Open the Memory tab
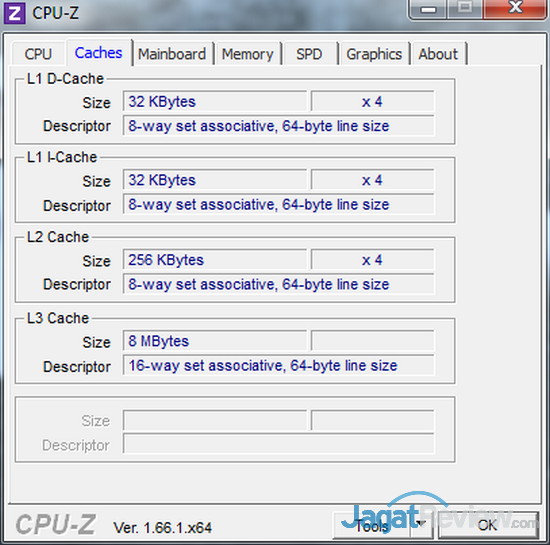Screen dimensions: 550x545 click(x=248, y=54)
